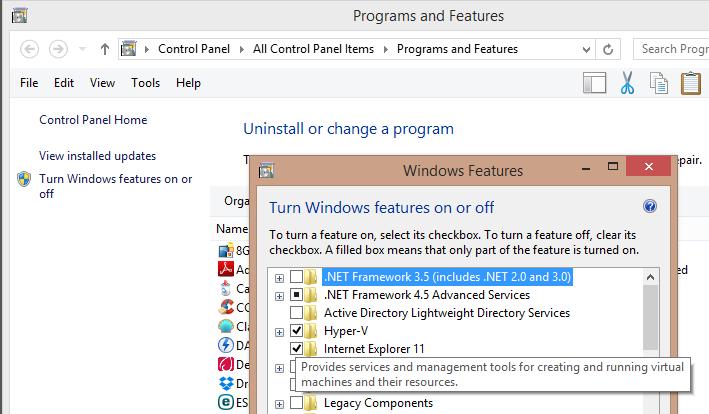This screenshot has width=709, height=414.
Task: Click the address bar Control Panel icon
Action: (x=129, y=49)
